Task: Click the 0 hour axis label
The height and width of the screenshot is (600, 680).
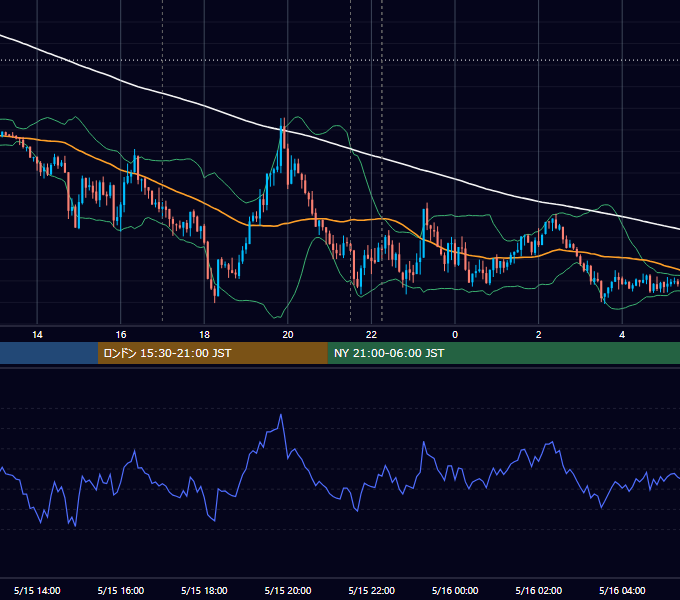Action: coord(455,335)
